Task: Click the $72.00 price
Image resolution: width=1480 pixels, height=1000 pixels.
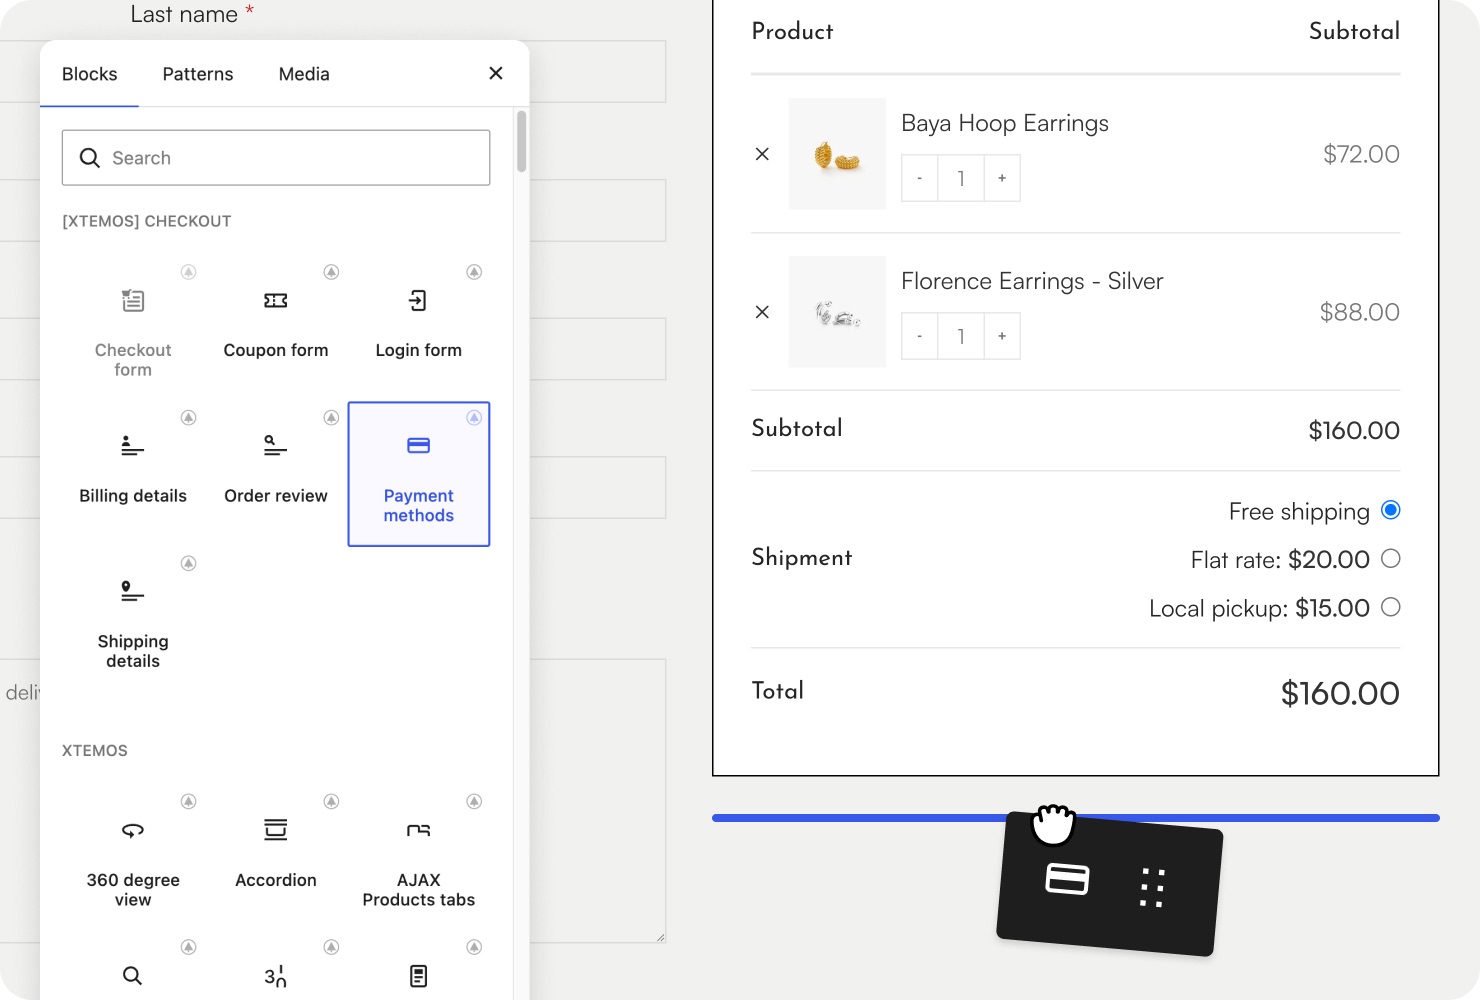Action: pos(1361,154)
